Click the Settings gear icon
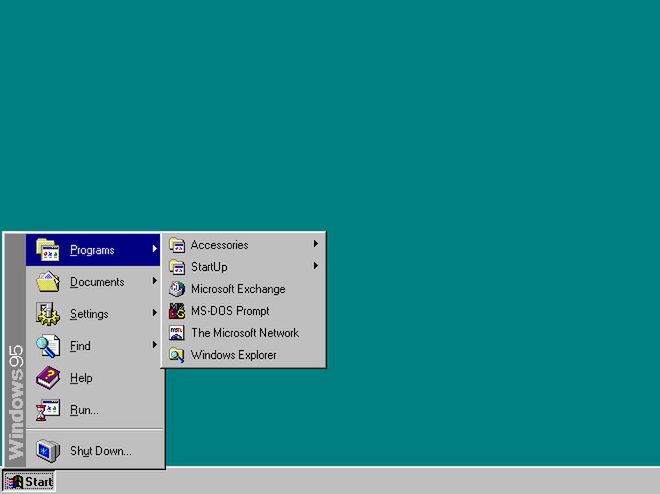The height and width of the screenshot is (494, 660). 48,314
